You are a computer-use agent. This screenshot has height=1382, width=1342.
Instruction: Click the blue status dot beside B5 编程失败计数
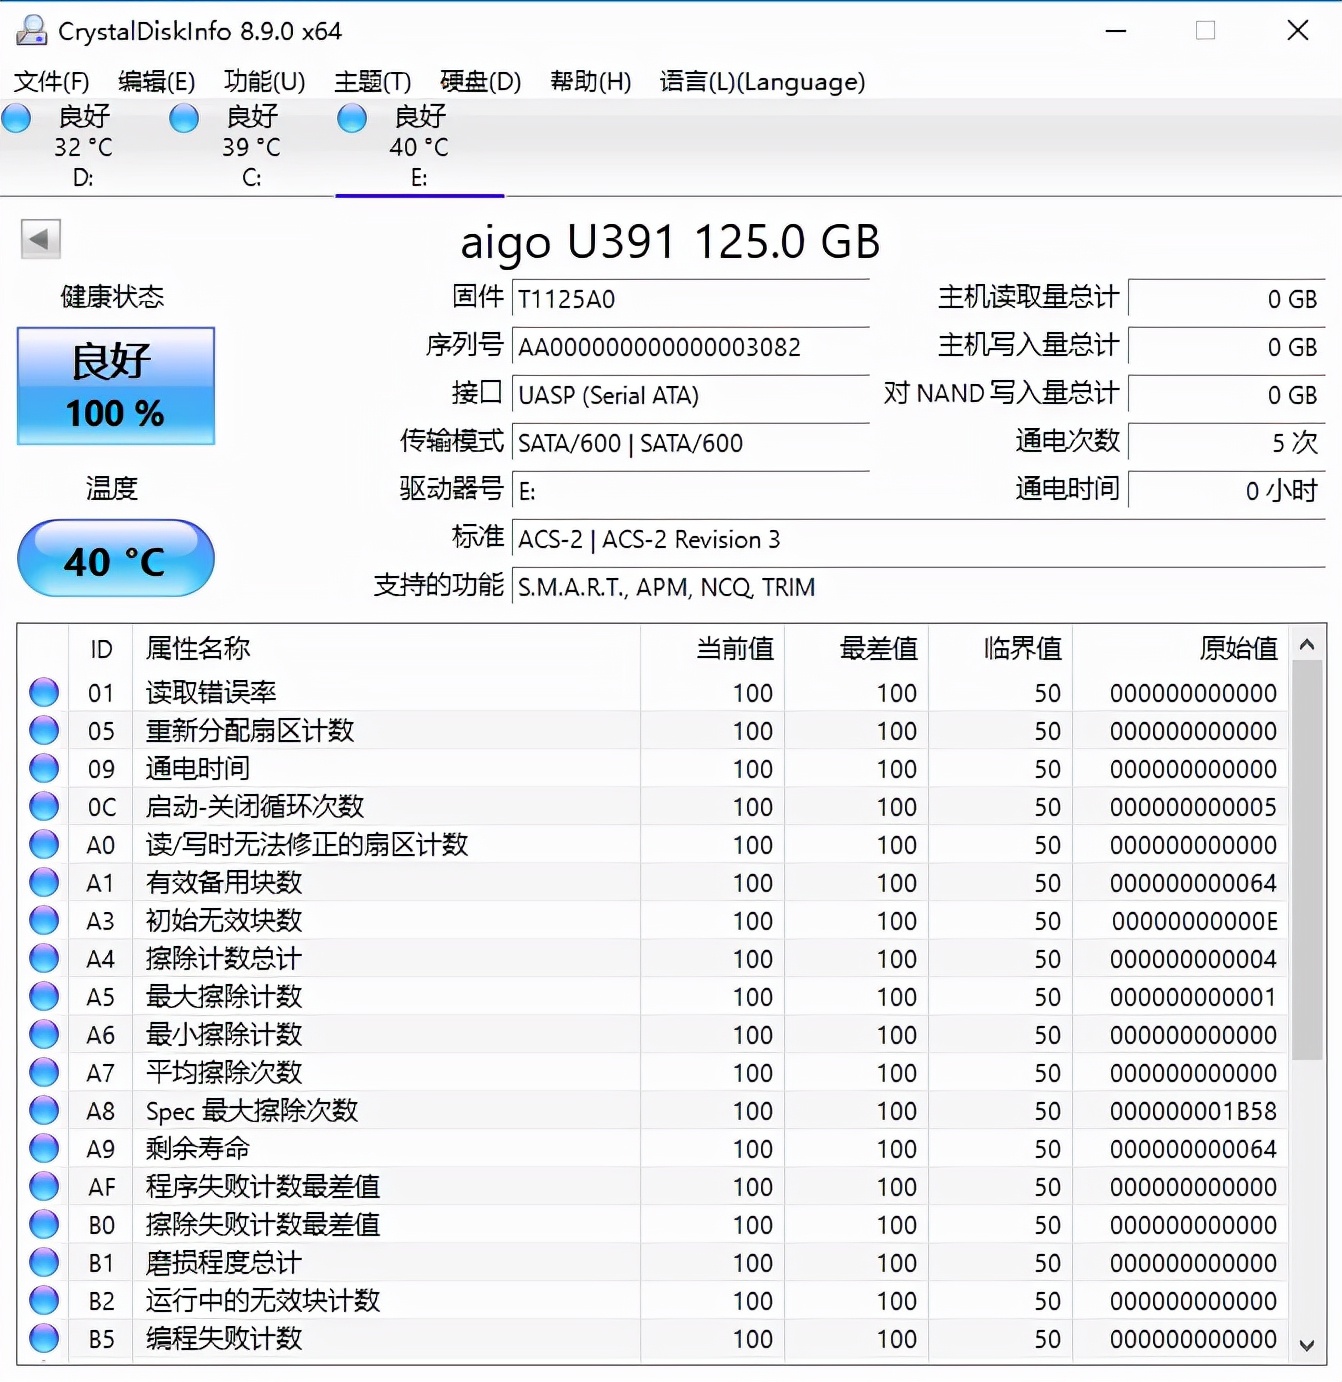43,1338
